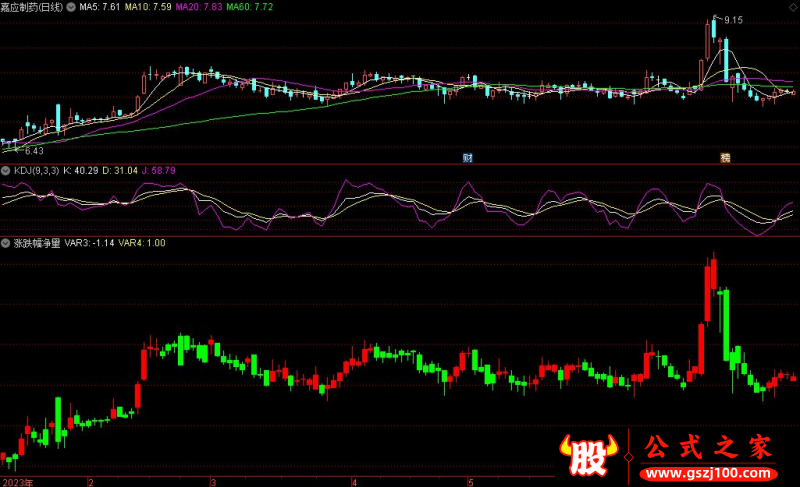Click the round icon left of 涨跌幅净量

[6, 242]
